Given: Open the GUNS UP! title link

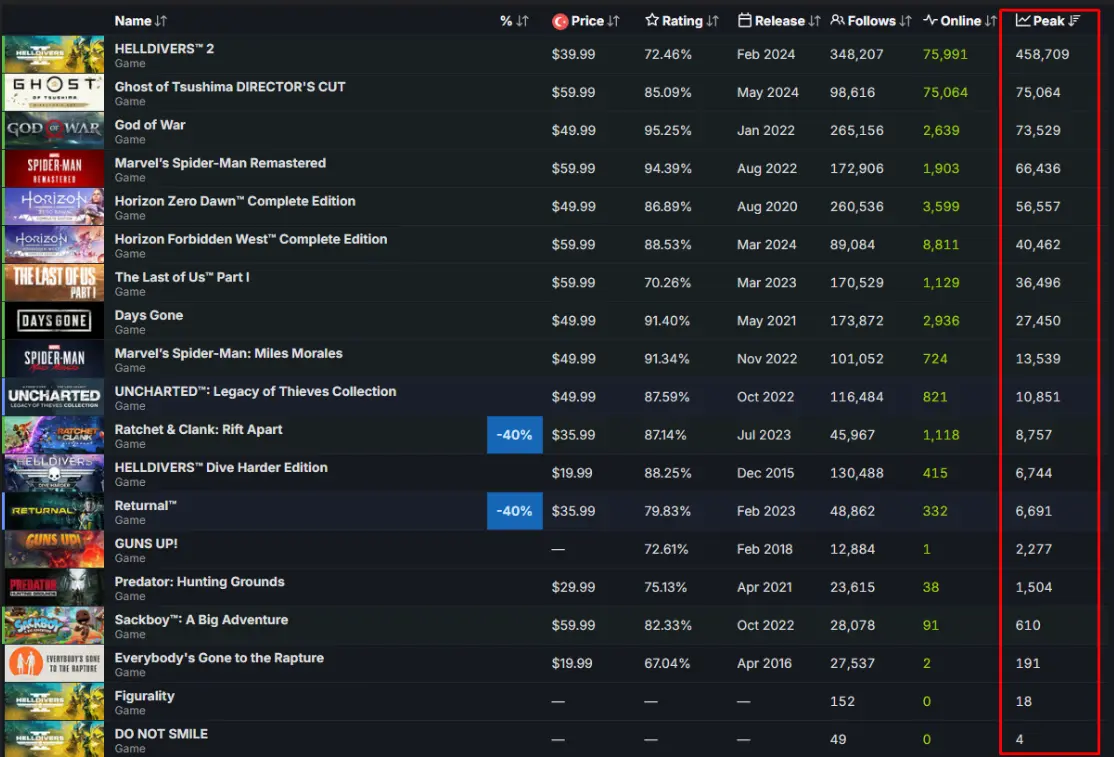Looking at the screenshot, I should coord(146,543).
